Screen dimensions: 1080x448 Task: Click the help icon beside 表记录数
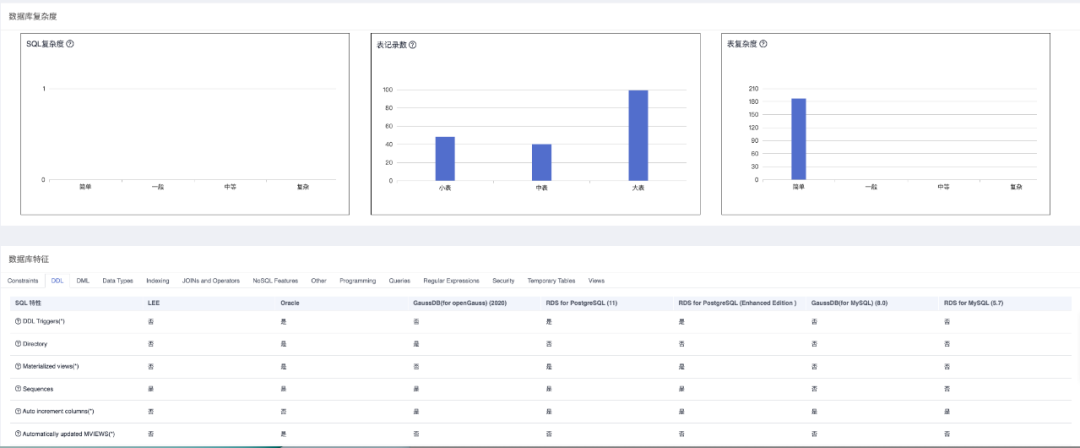413,45
